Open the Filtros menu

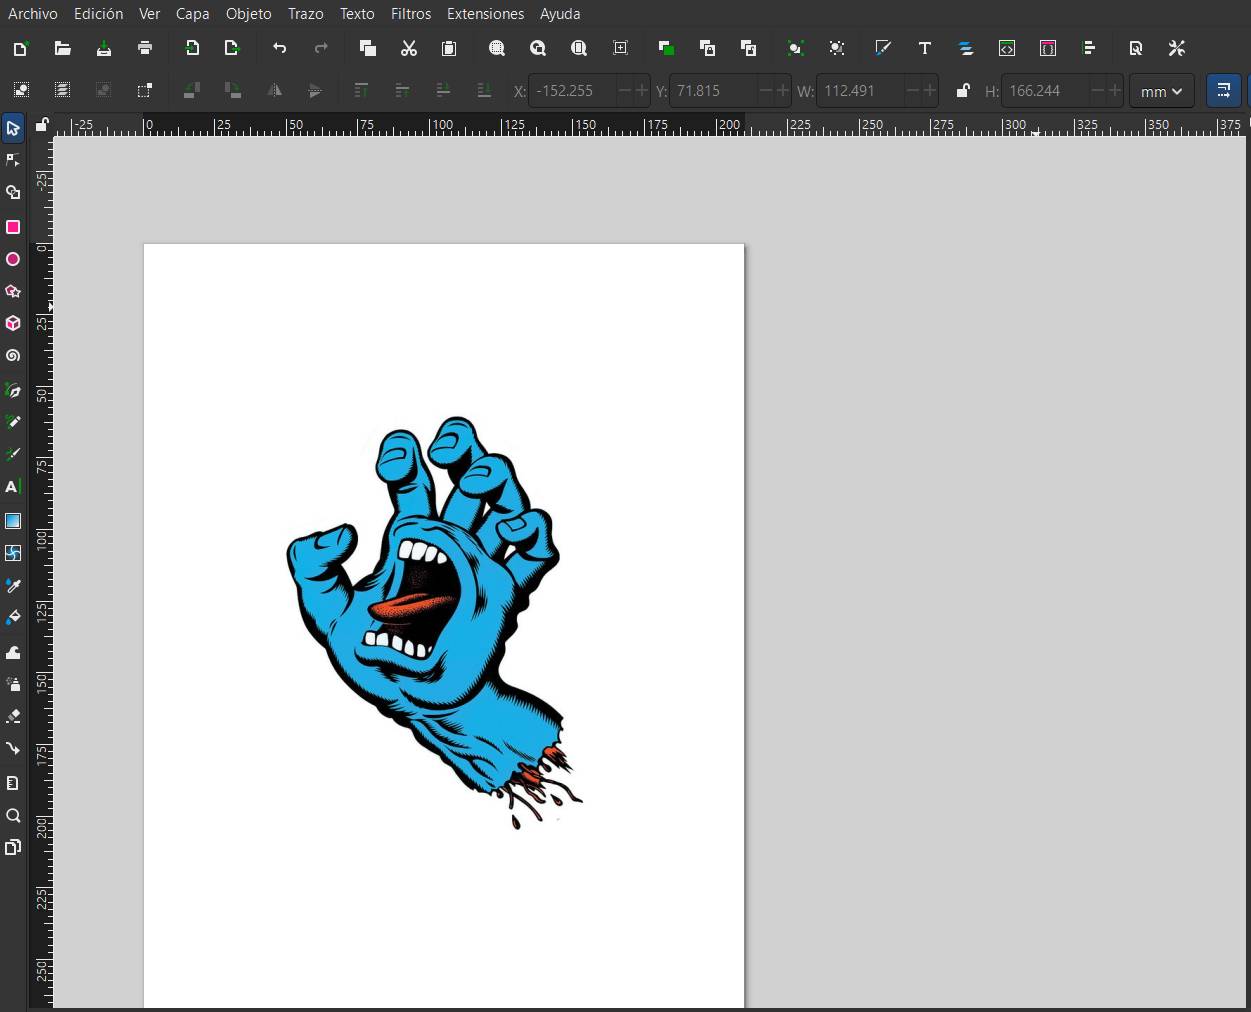coord(410,13)
